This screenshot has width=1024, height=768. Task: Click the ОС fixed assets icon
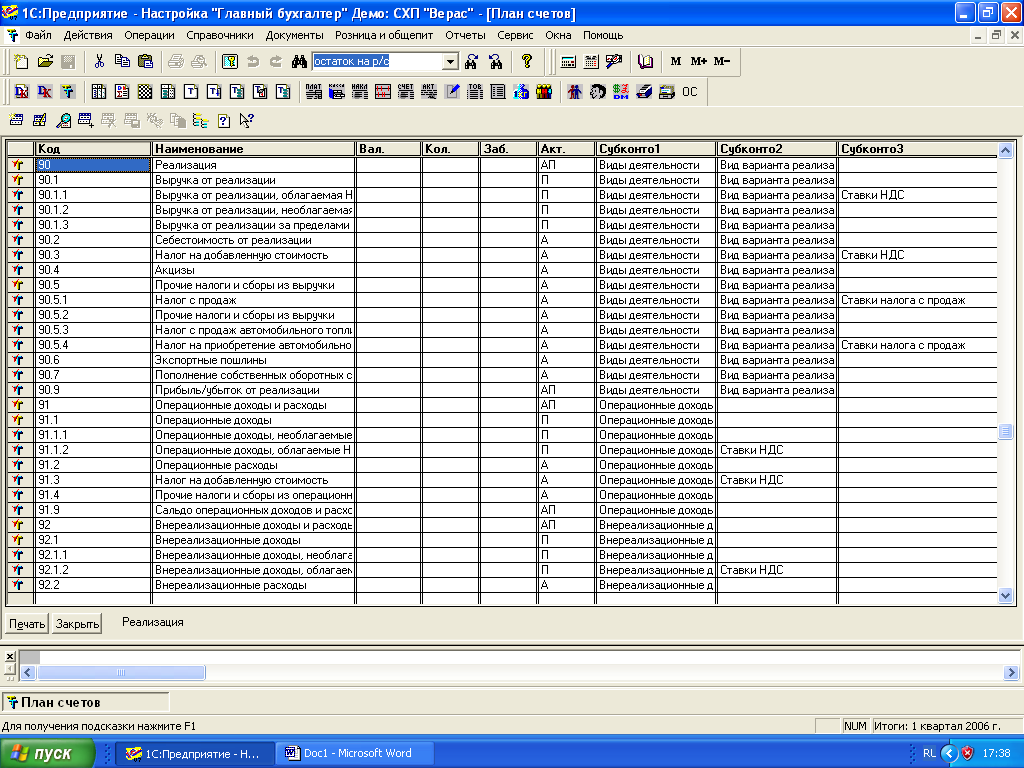pos(690,92)
